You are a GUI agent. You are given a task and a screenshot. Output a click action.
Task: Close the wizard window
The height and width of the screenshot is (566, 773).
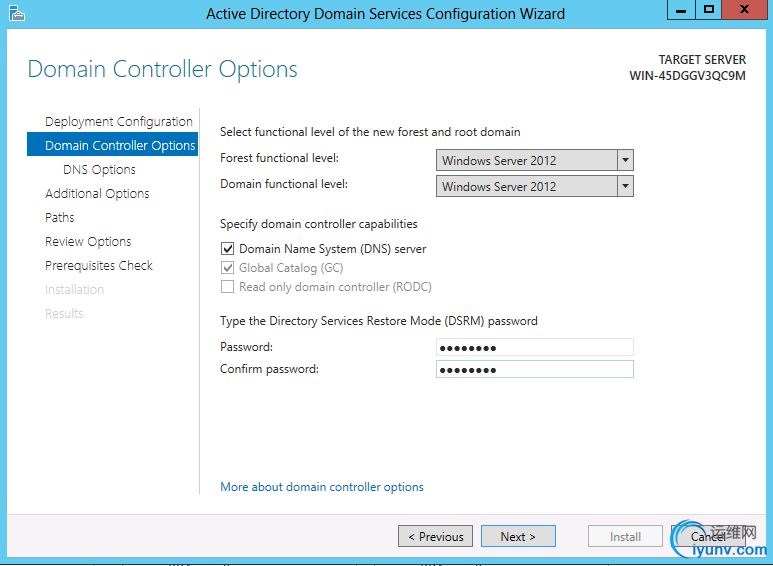coord(745,10)
